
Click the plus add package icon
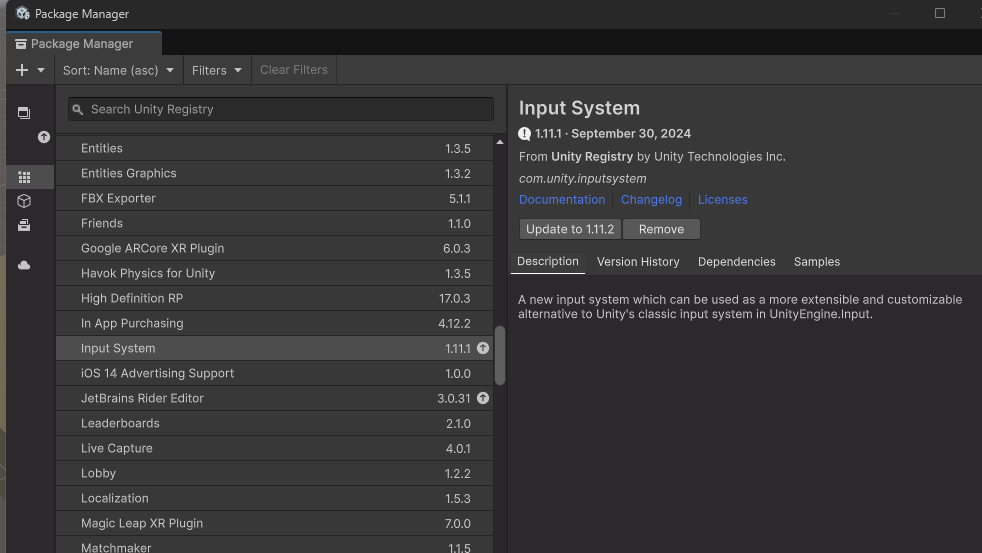[x=22, y=70]
